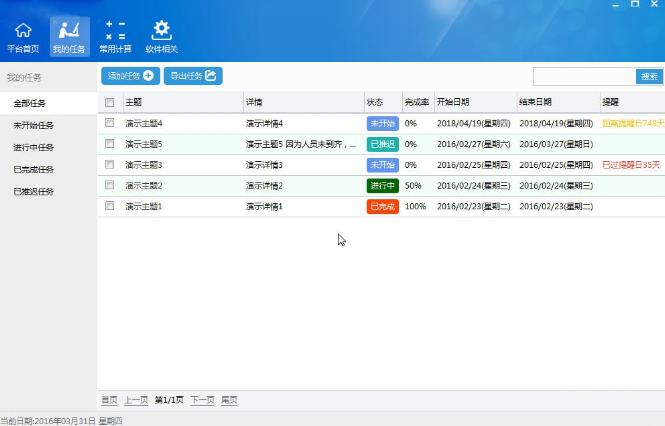Image resolution: width=665 pixels, height=426 pixels.
Task: Toggle the select-all checkbox in header
Action: click(110, 102)
